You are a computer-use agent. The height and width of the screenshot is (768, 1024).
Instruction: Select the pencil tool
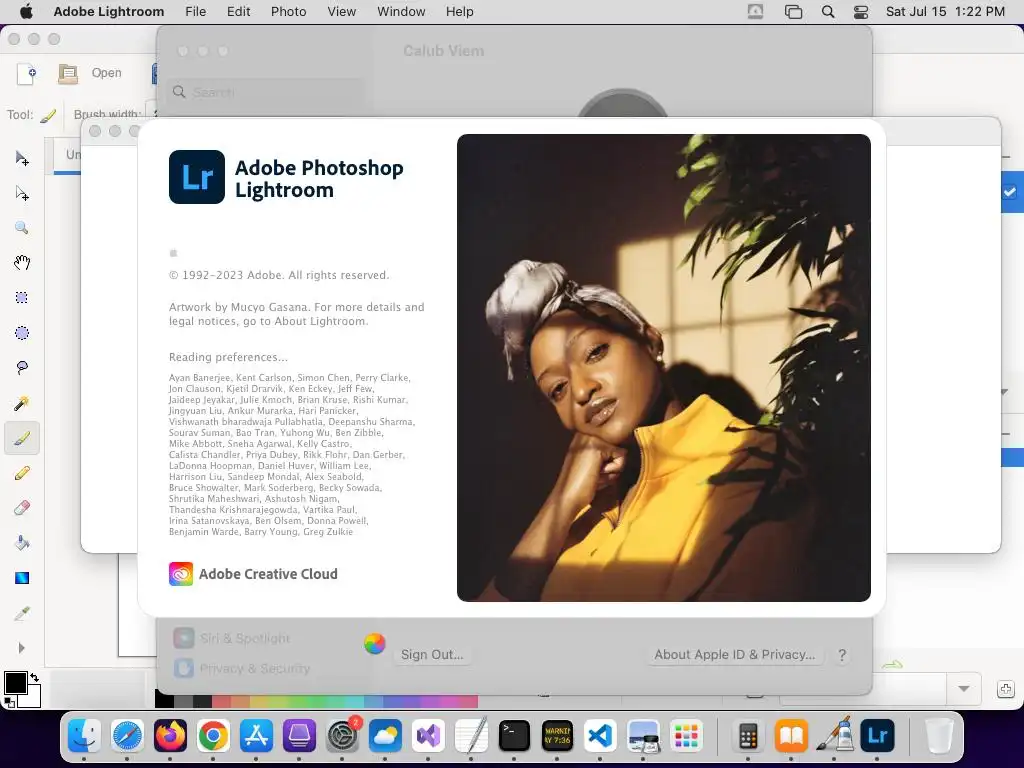pos(22,473)
